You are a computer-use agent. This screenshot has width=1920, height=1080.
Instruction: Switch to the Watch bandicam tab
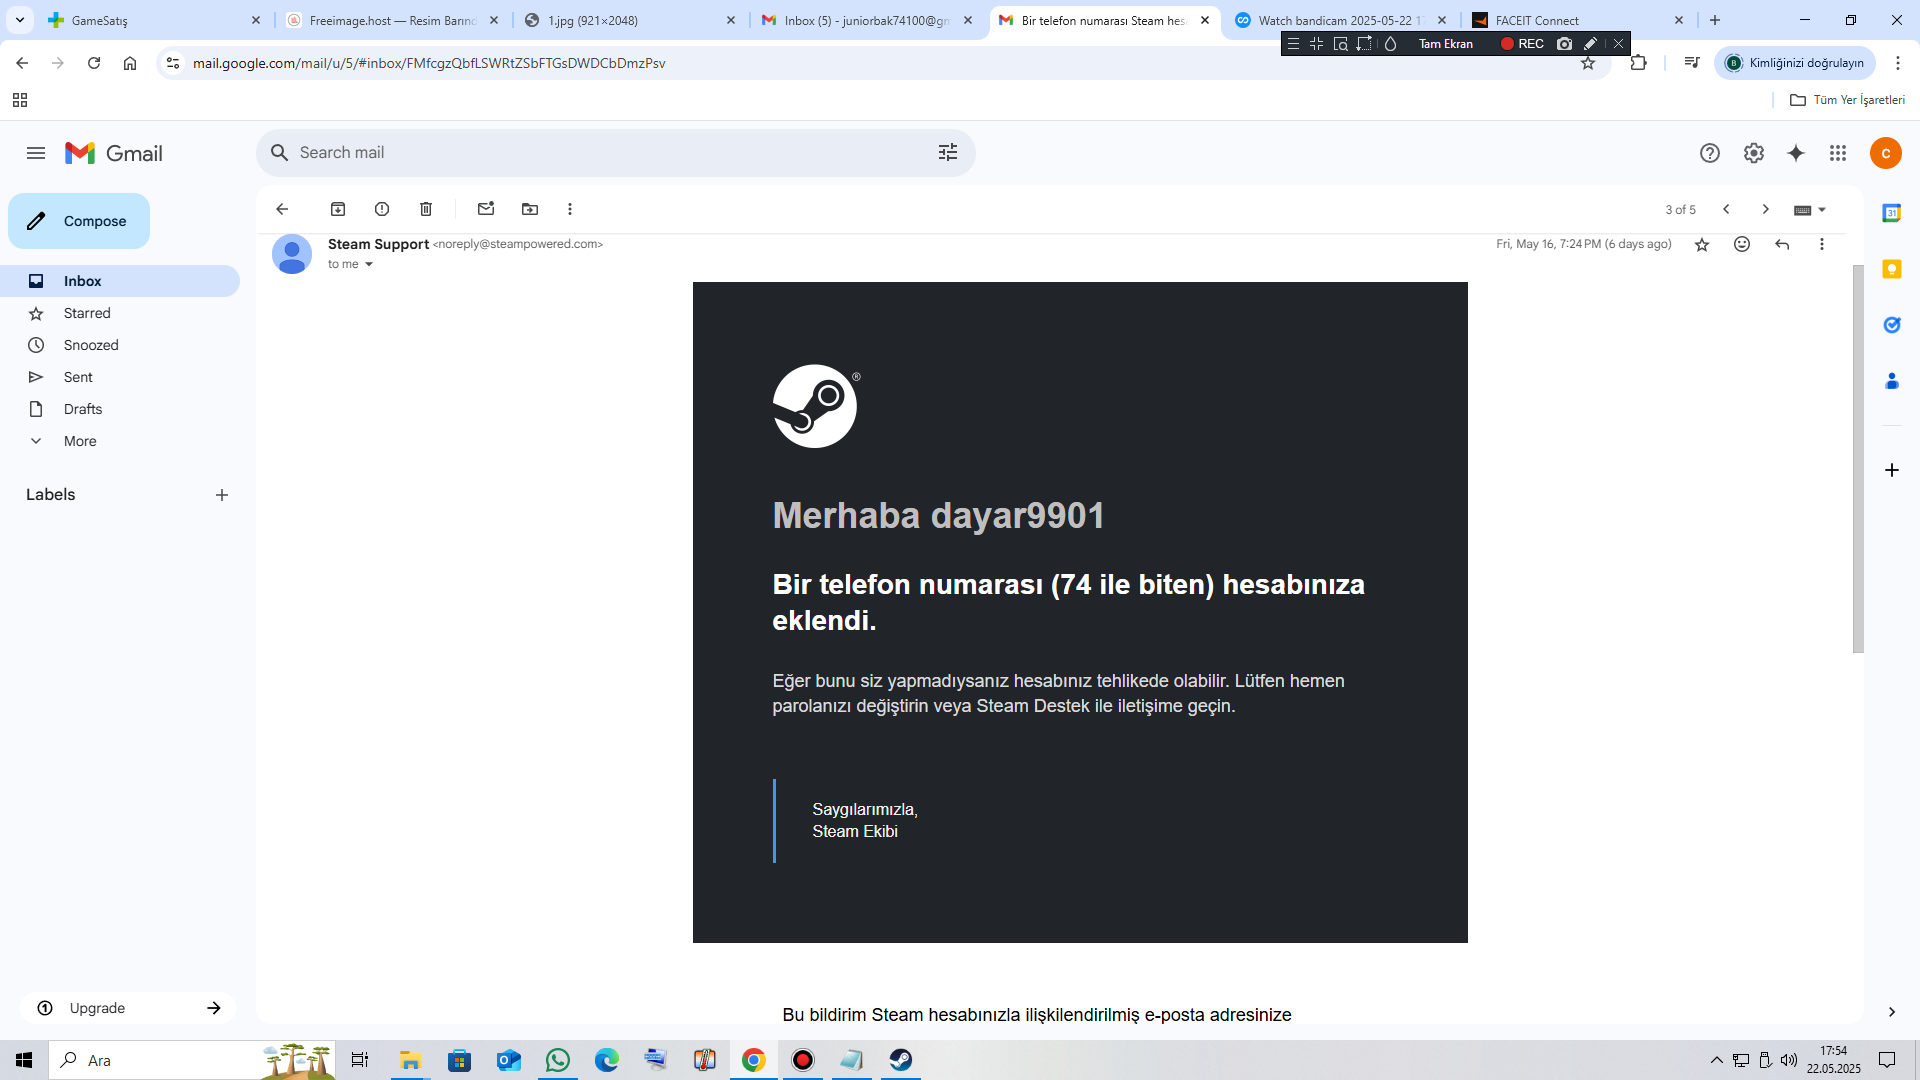click(1342, 20)
